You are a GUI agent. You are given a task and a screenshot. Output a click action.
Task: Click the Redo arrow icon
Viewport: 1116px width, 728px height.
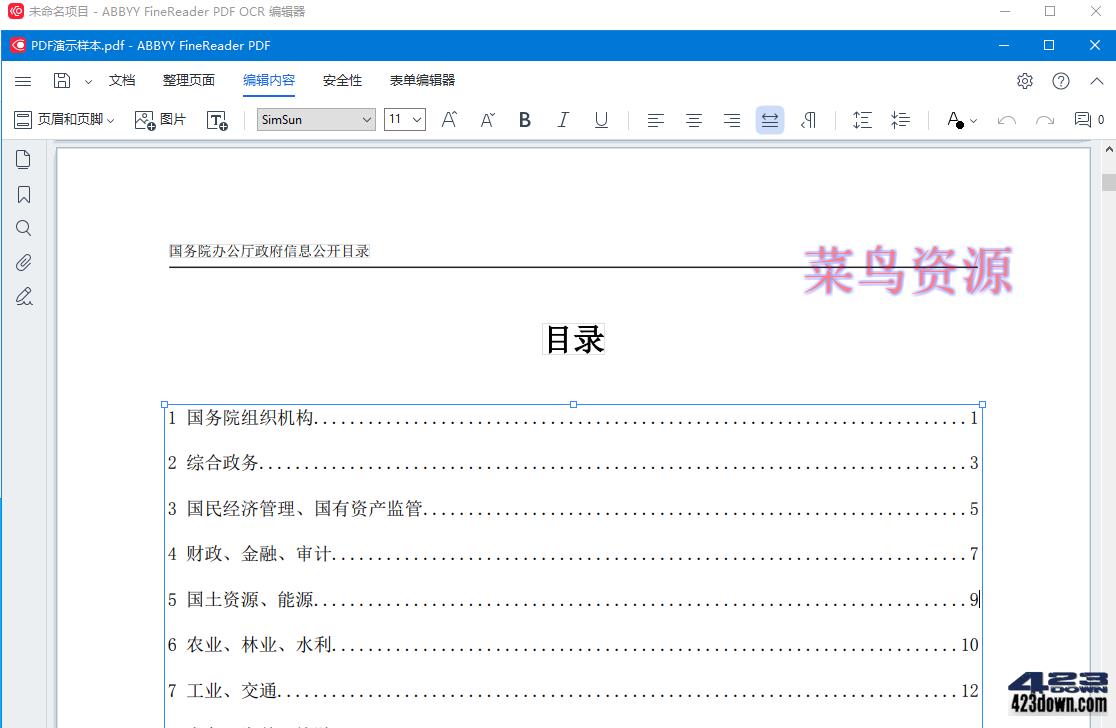pos(1045,119)
